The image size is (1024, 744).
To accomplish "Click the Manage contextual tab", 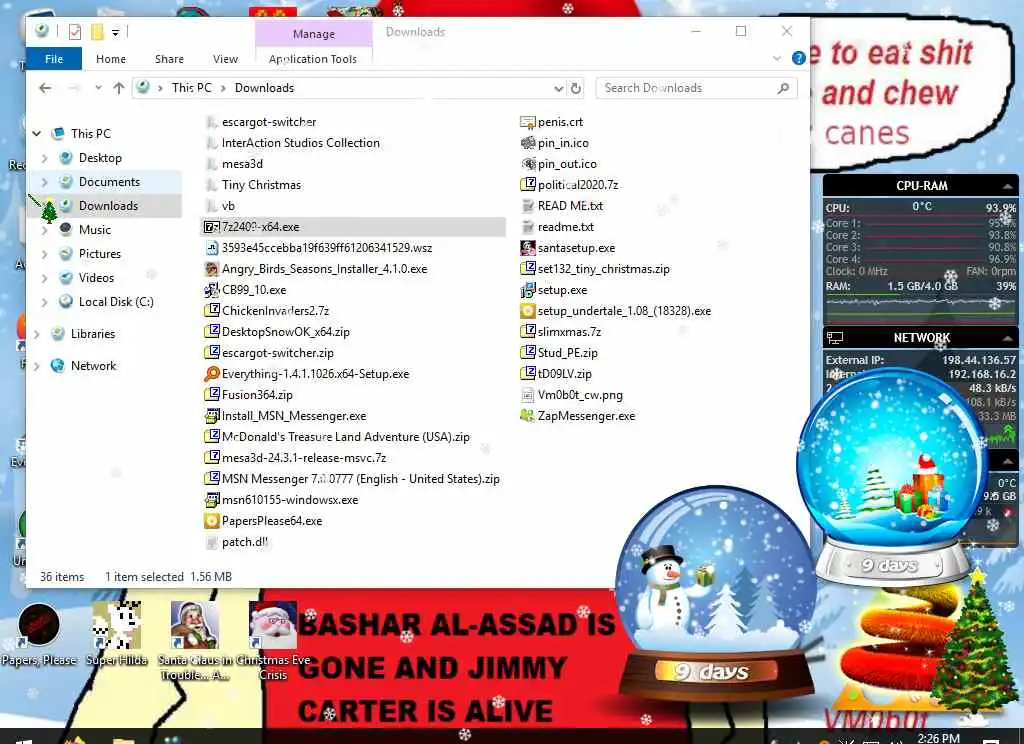I will click(x=313, y=34).
